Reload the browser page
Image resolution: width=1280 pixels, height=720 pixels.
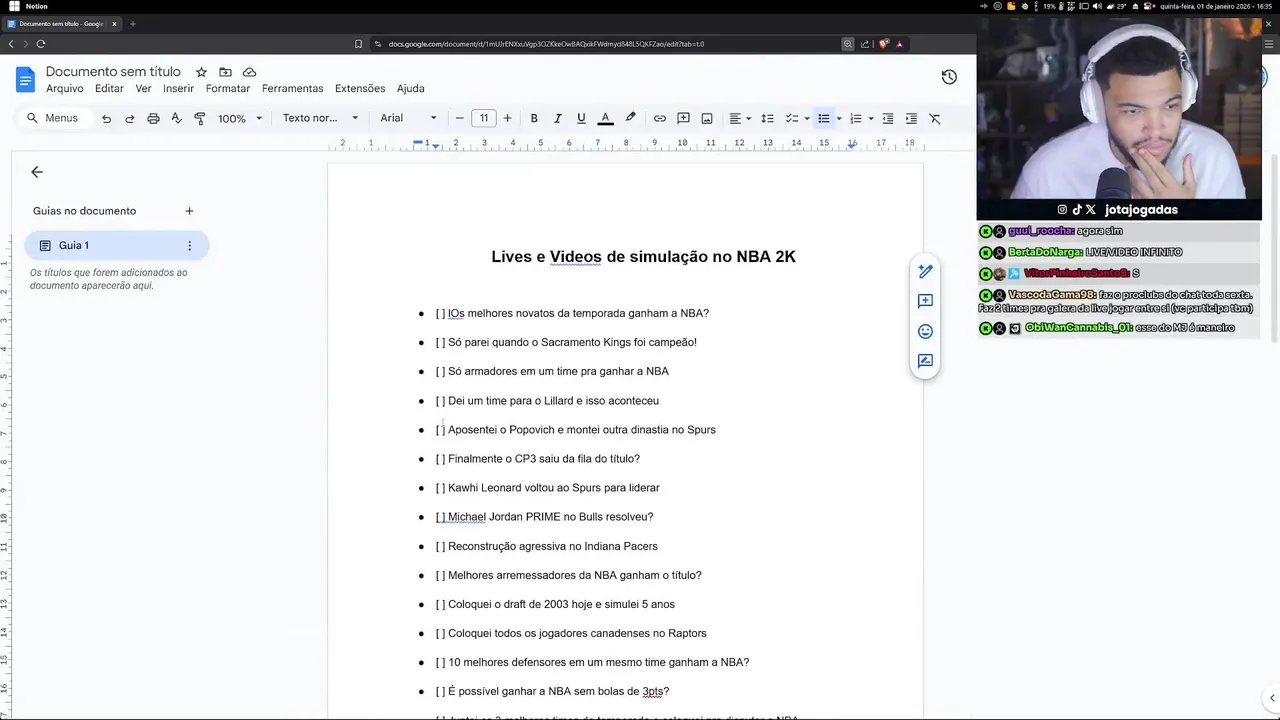pyautogui.click(x=41, y=44)
